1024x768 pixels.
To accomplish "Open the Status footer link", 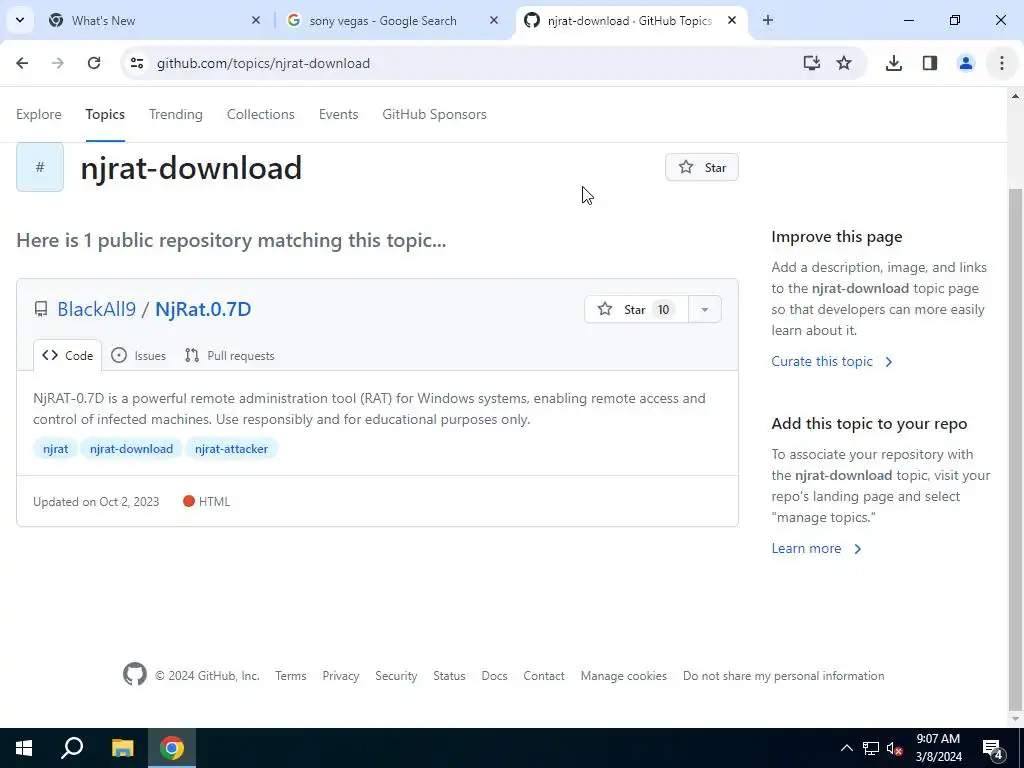I will tap(449, 676).
